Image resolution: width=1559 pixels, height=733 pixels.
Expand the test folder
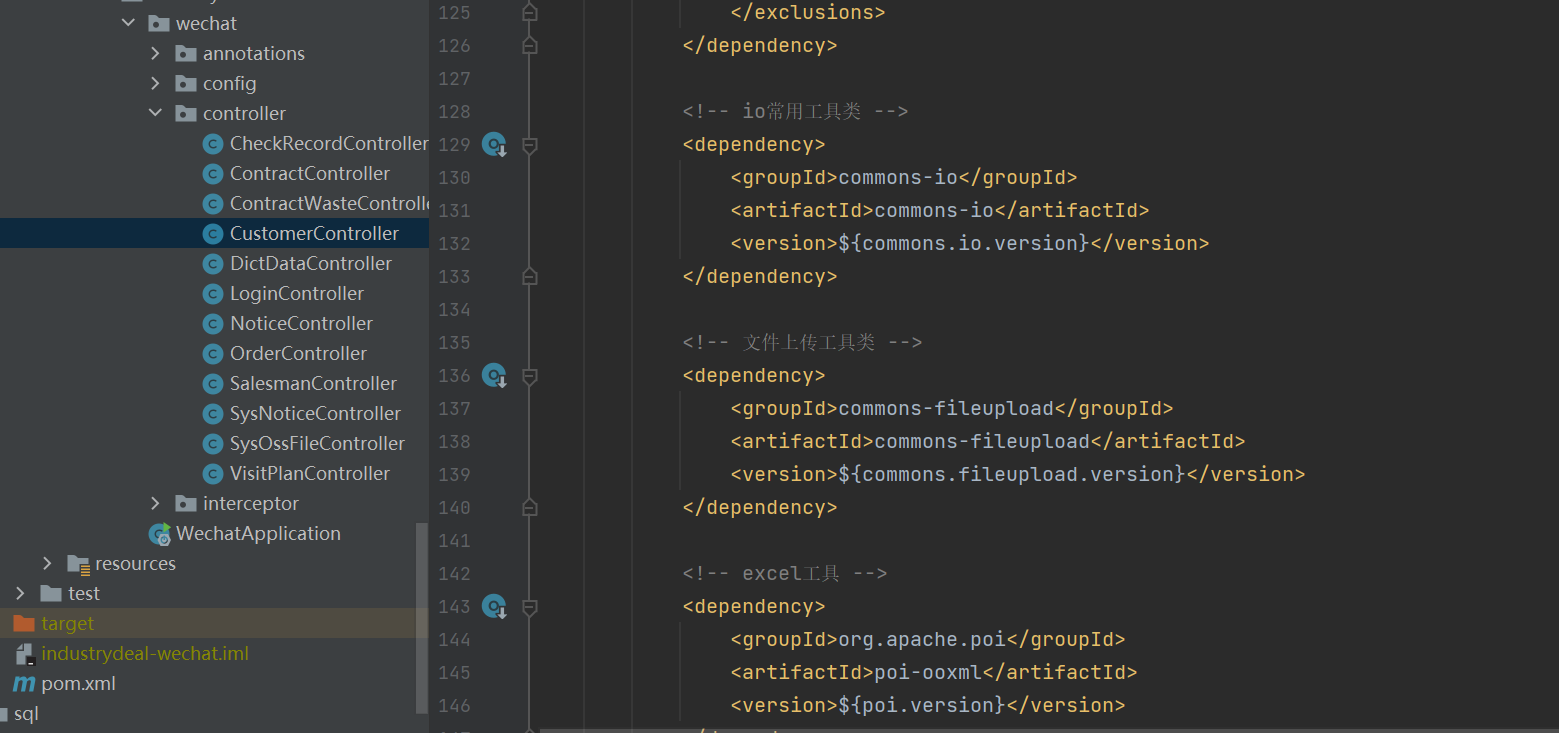pyautogui.click(x=20, y=593)
